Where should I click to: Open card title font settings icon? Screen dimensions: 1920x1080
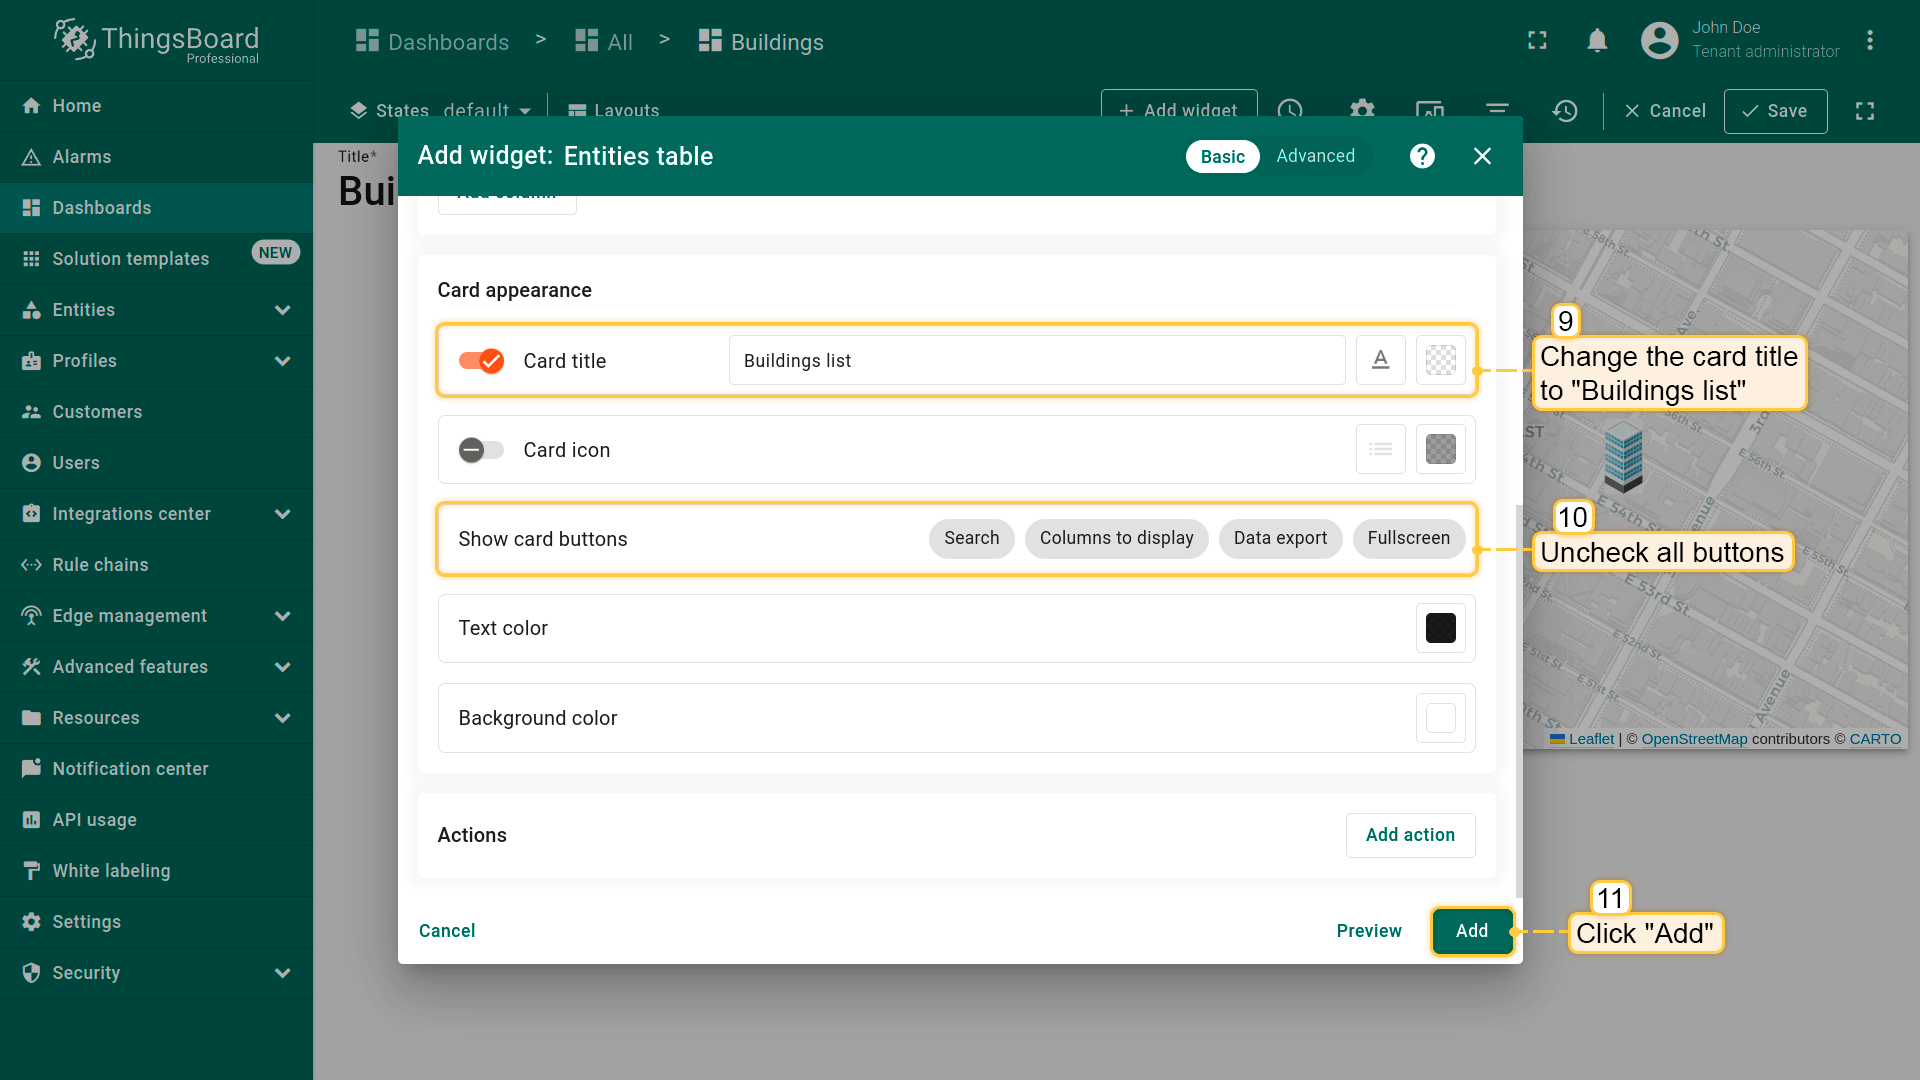1380,360
